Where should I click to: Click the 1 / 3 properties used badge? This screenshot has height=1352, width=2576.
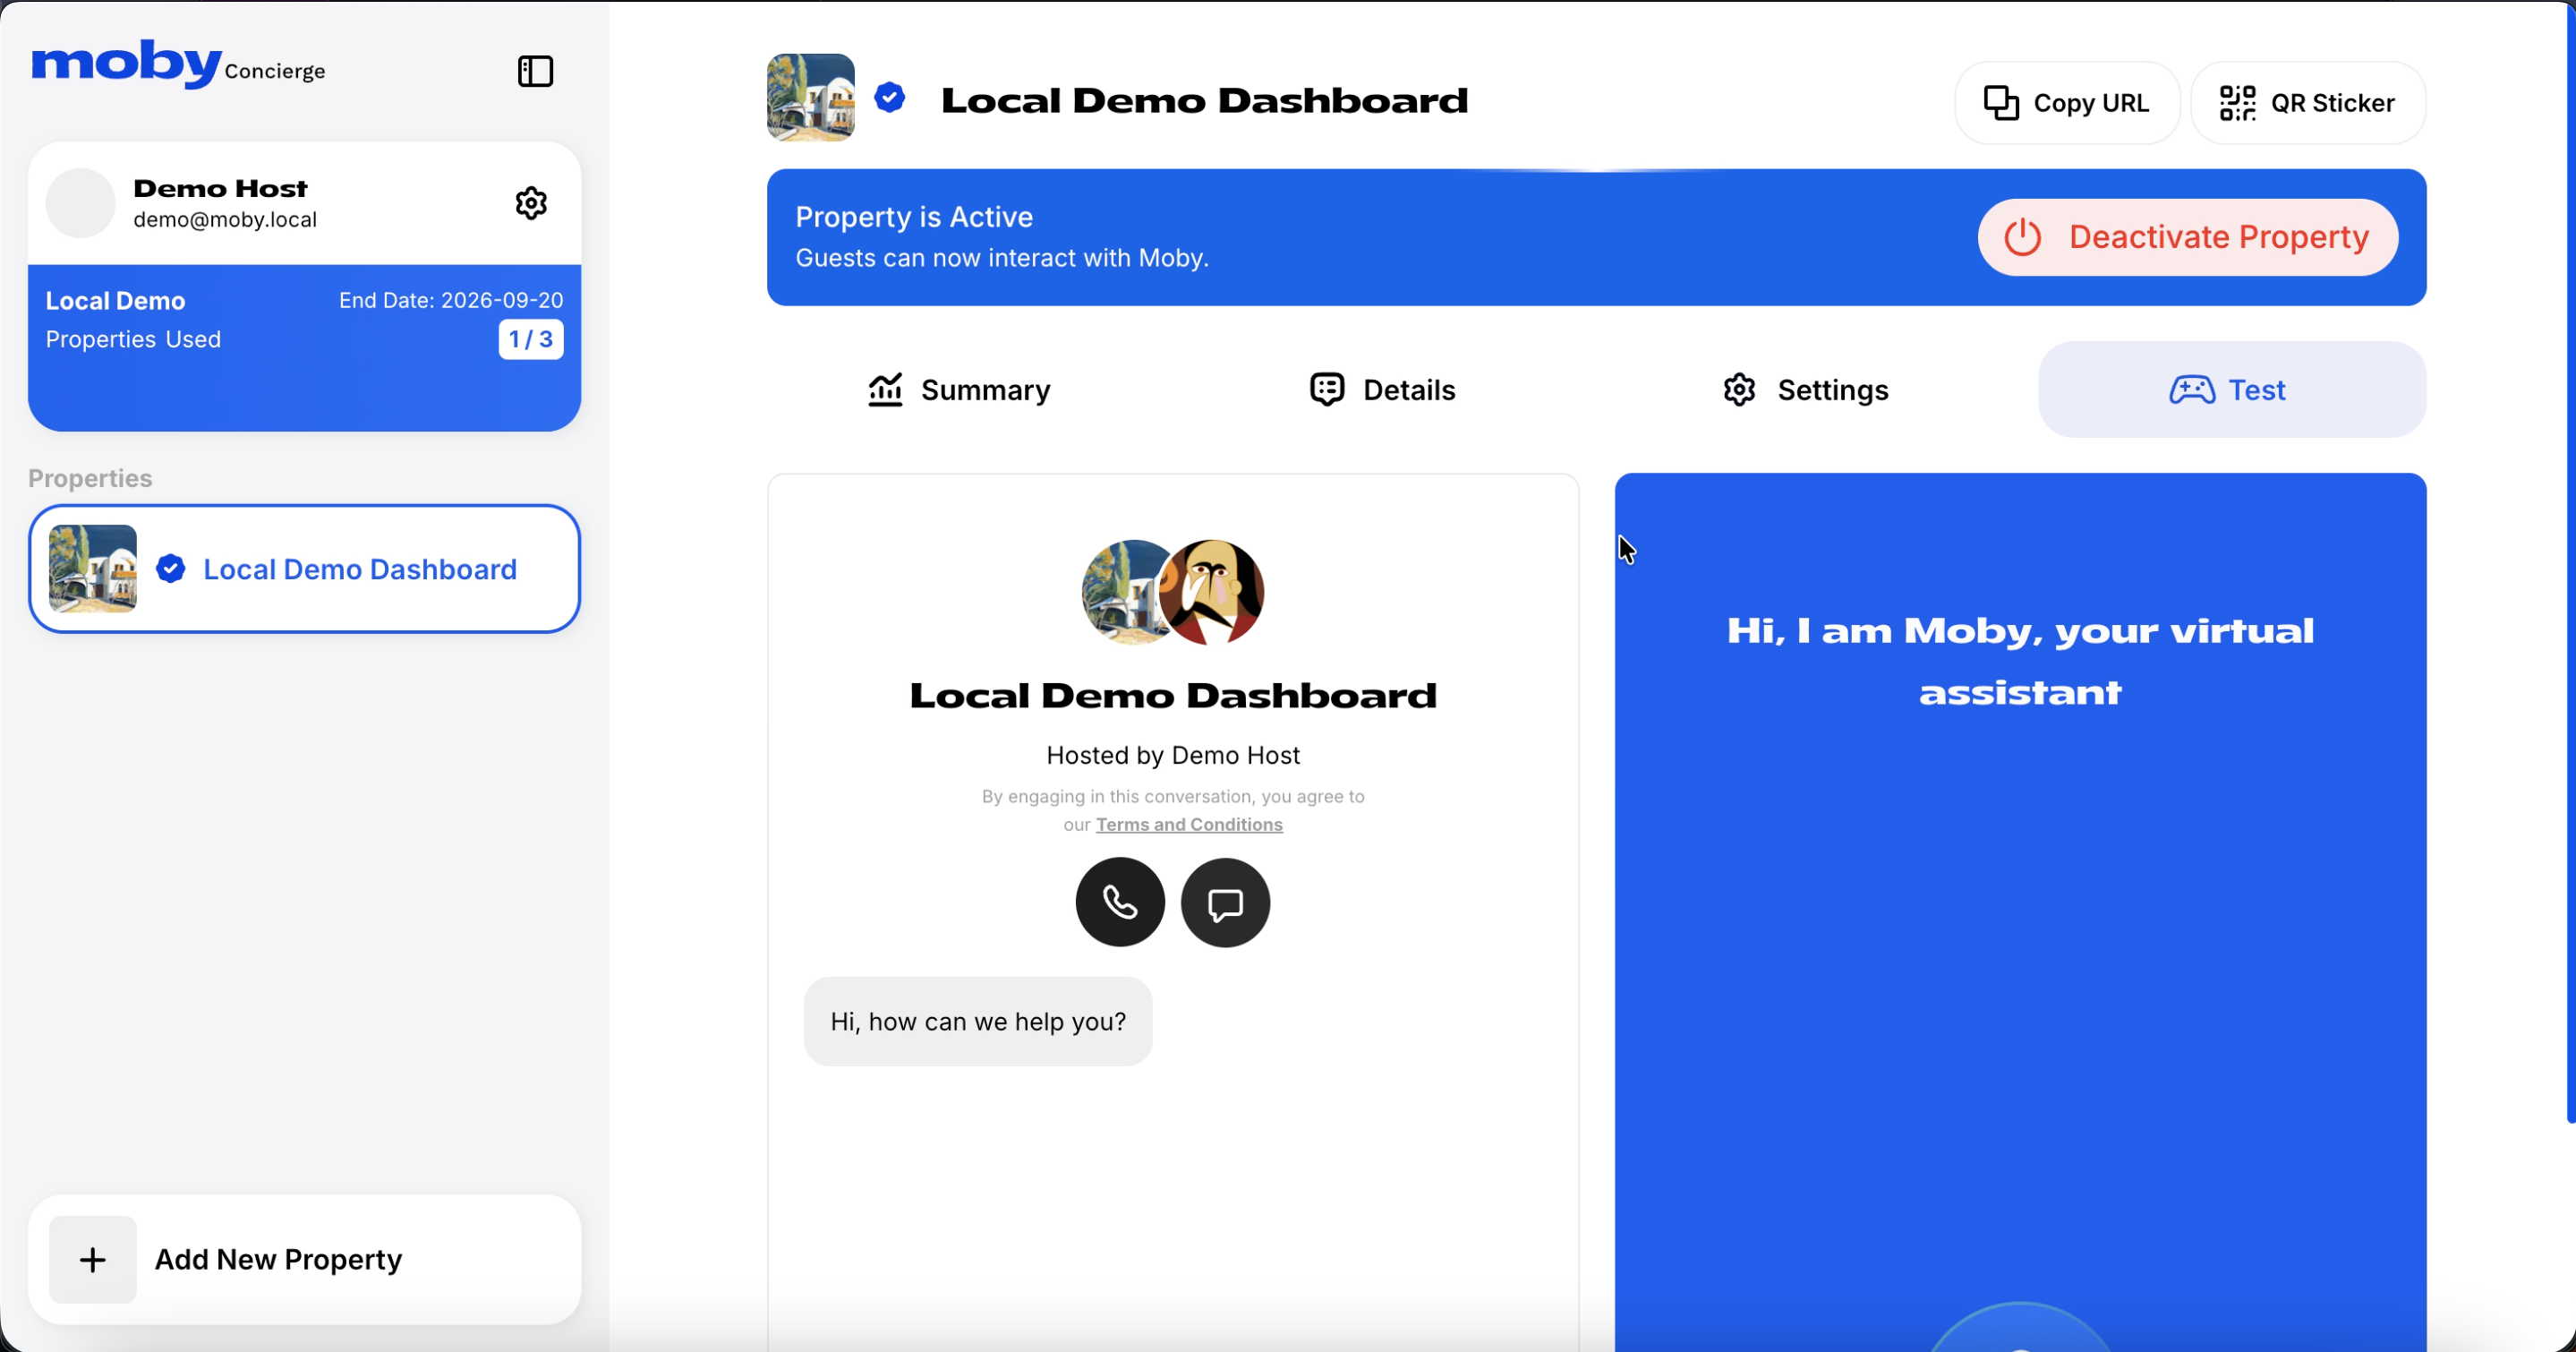pos(531,339)
